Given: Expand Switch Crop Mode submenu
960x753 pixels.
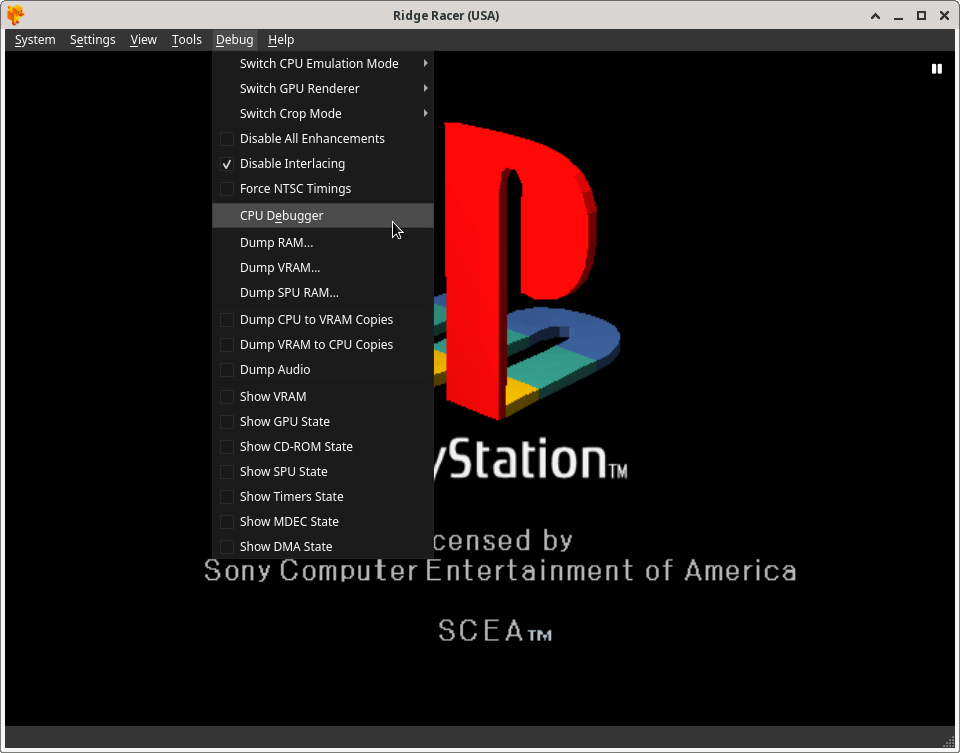Looking at the screenshot, I should click(x=323, y=114).
